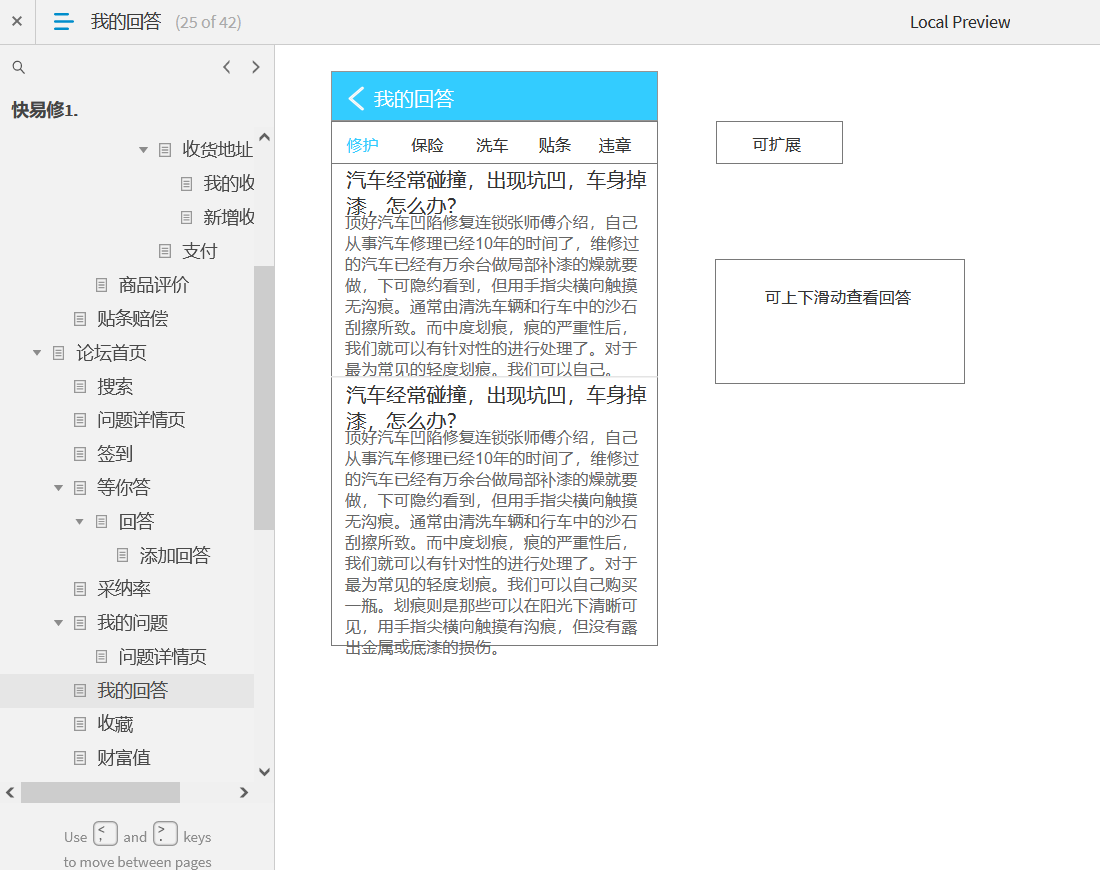The image size is (1100, 870).
Task: Click page icon beside 商品评价
Action: point(102,285)
